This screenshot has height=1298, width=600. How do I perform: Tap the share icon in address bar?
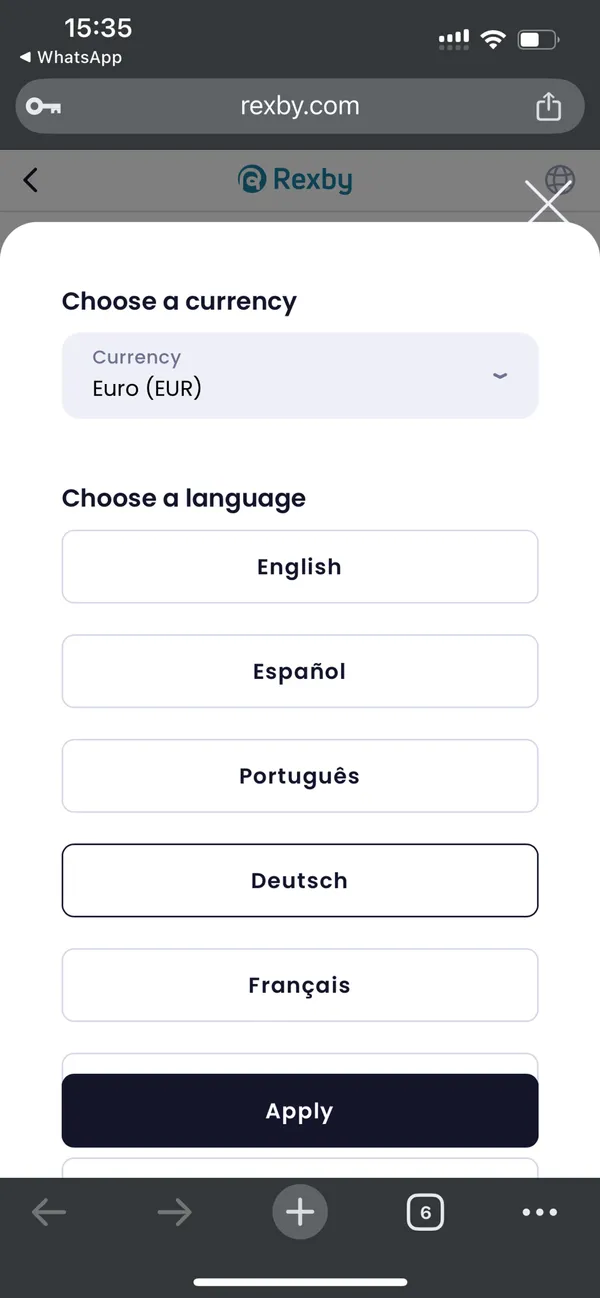548,107
